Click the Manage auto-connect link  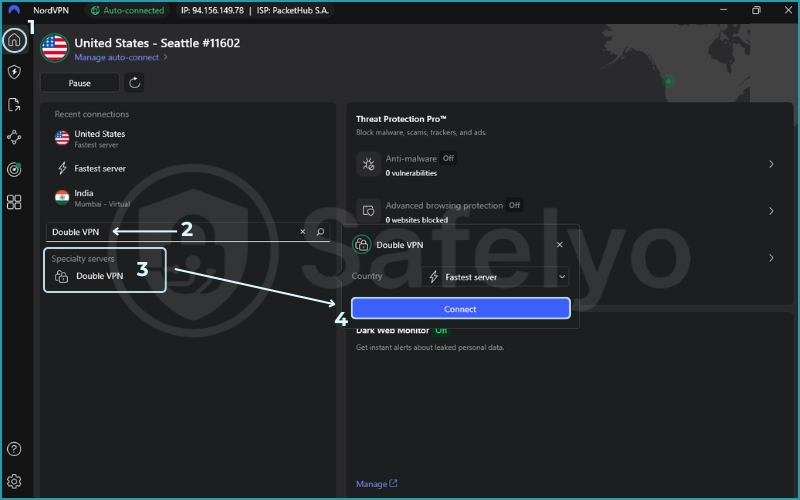tap(120, 58)
